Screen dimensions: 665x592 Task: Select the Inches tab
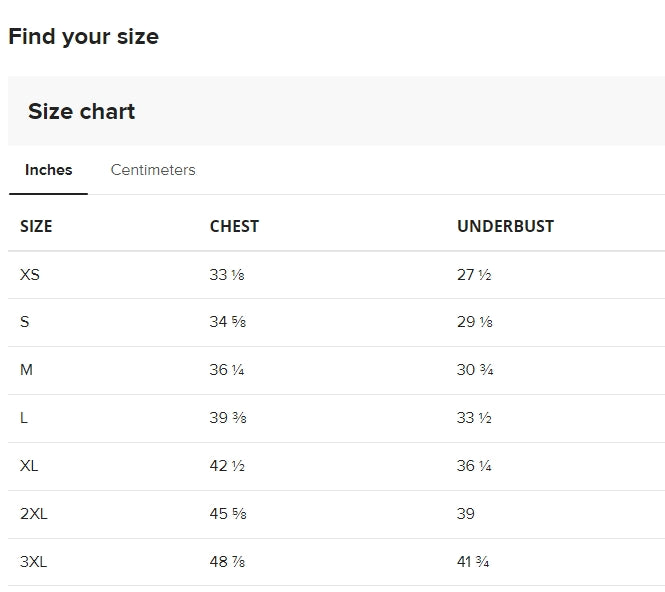48,170
